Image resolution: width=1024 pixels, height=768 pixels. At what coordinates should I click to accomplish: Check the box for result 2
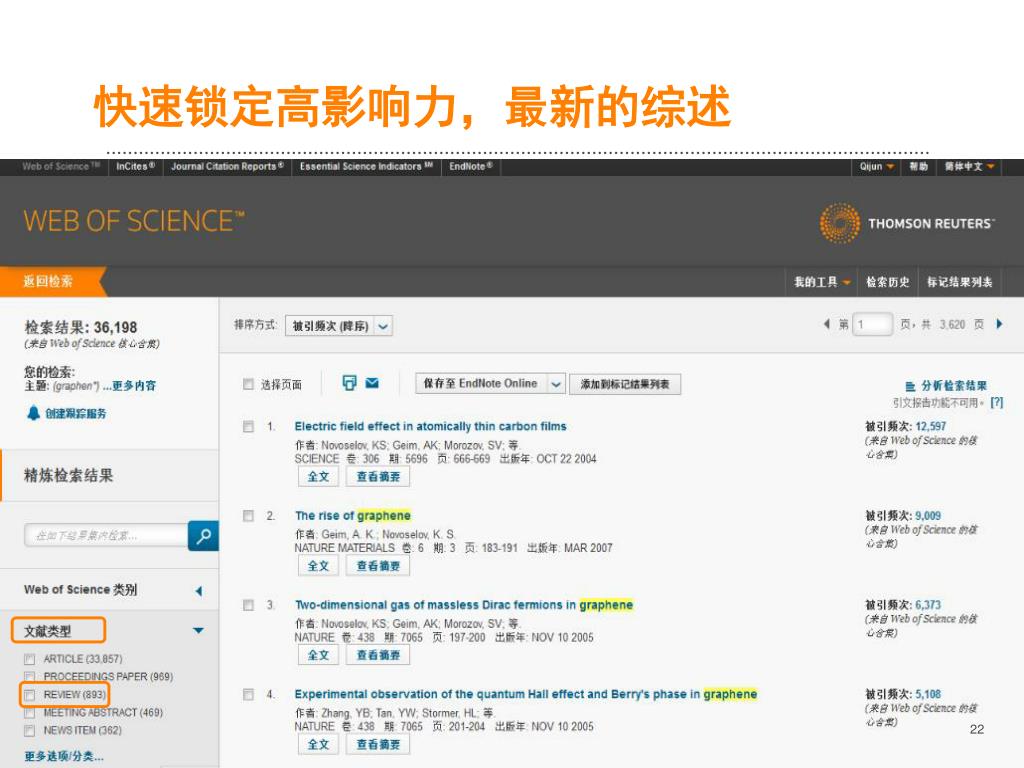point(248,516)
